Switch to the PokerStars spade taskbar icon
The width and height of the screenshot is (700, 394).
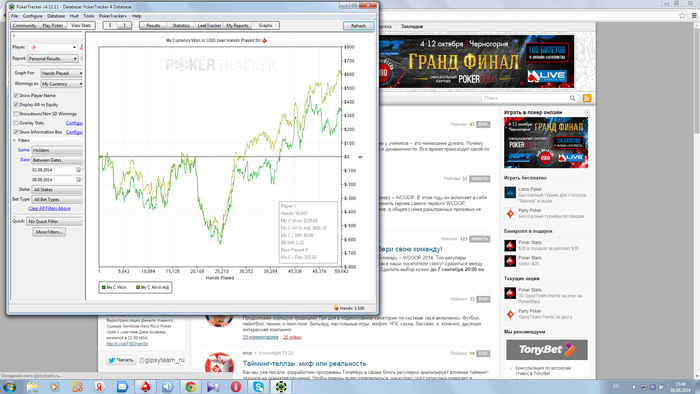click(146, 387)
